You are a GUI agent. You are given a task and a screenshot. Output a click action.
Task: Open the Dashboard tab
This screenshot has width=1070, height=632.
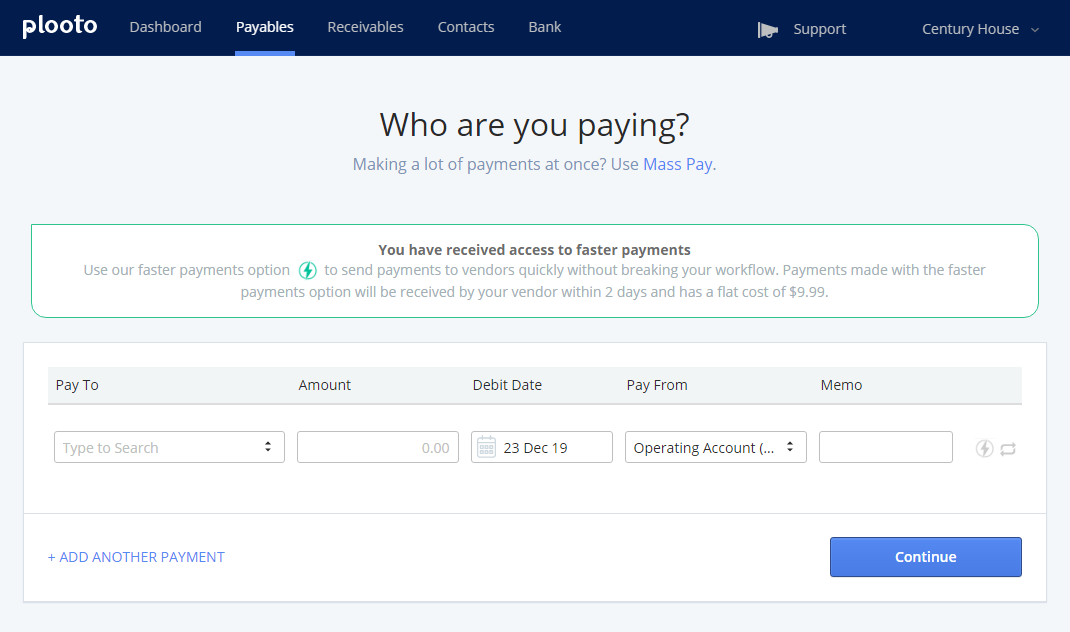[165, 27]
